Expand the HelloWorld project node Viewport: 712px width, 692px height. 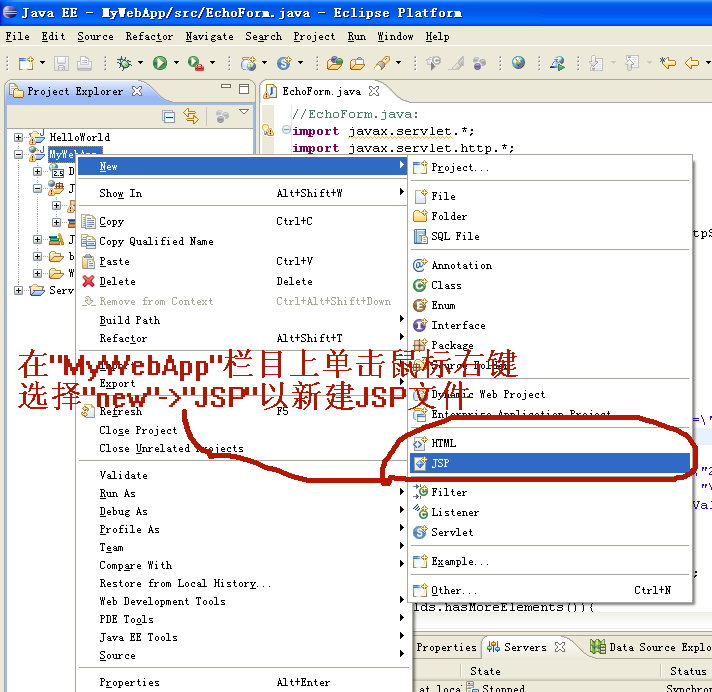pyautogui.click(x=18, y=137)
